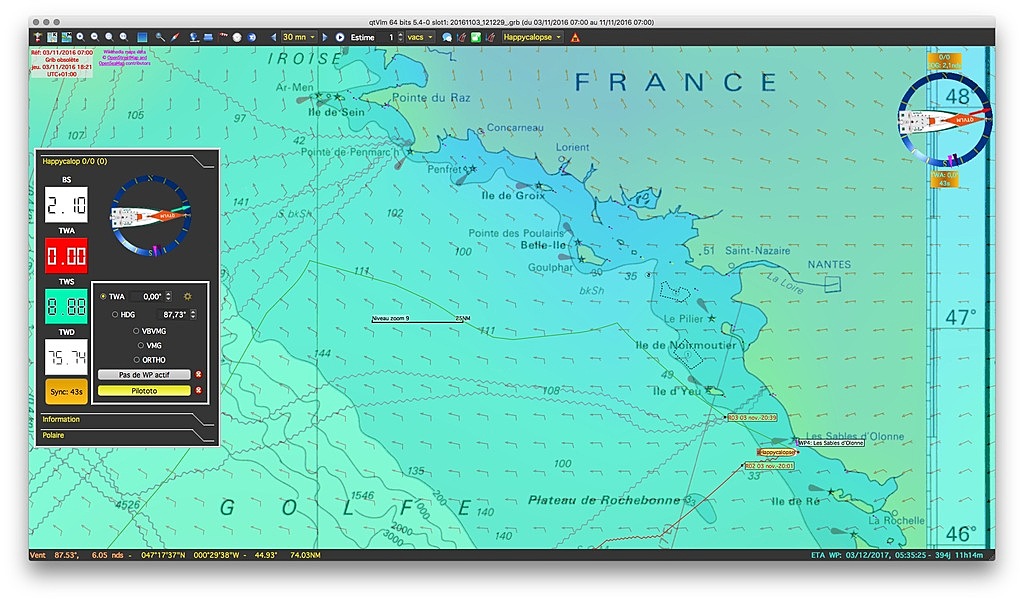Open the vacs unit dropdown

point(420,37)
